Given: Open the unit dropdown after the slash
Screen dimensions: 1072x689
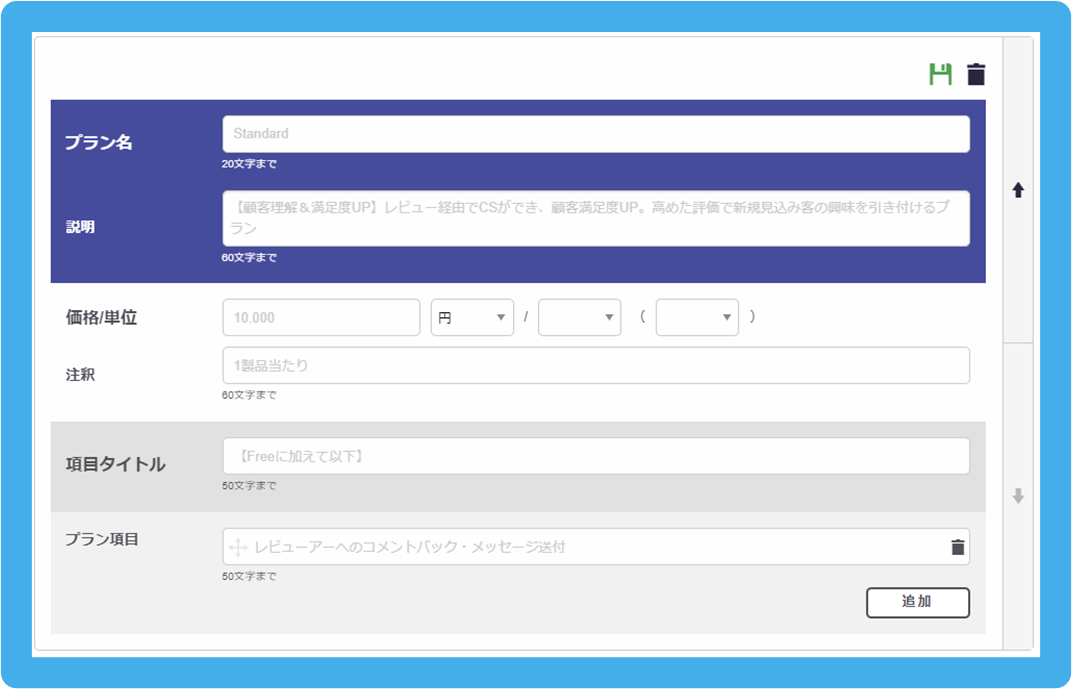Looking at the screenshot, I should 580,317.
